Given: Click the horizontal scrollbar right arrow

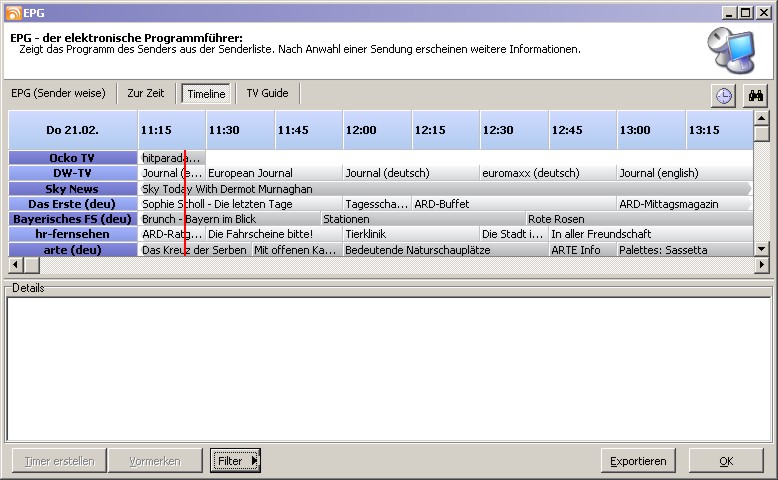Looking at the screenshot, I should [x=761, y=265].
